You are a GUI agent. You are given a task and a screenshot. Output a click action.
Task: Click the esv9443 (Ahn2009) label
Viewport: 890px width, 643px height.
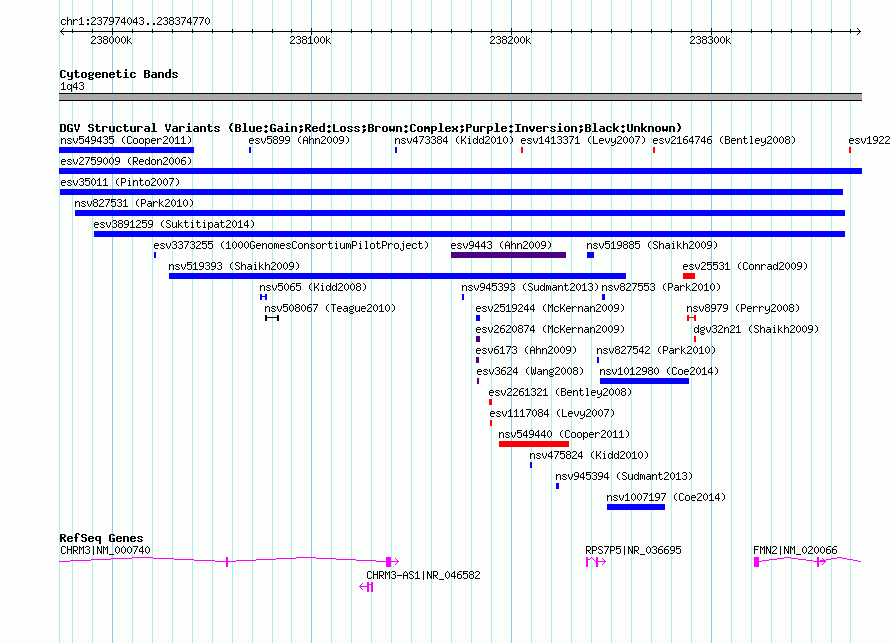click(501, 245)
